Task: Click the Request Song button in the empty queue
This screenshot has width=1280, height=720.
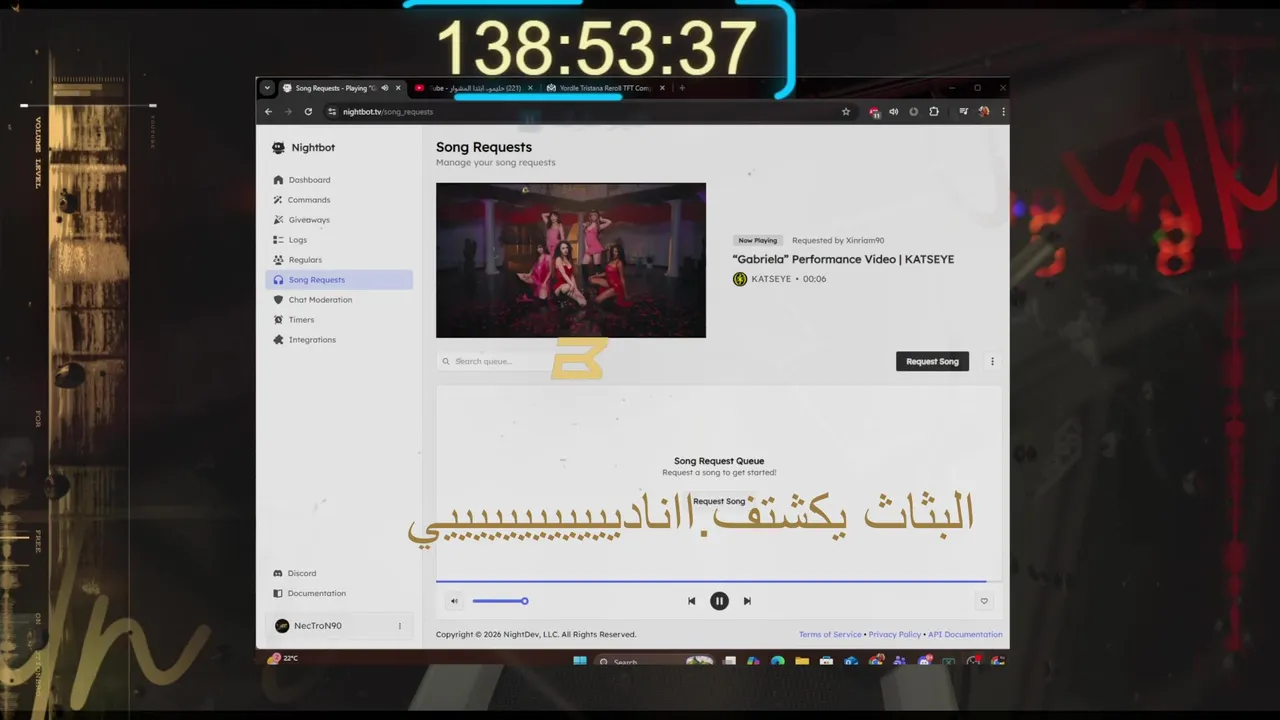Action: pyautogui.click(x=719, y=501)
